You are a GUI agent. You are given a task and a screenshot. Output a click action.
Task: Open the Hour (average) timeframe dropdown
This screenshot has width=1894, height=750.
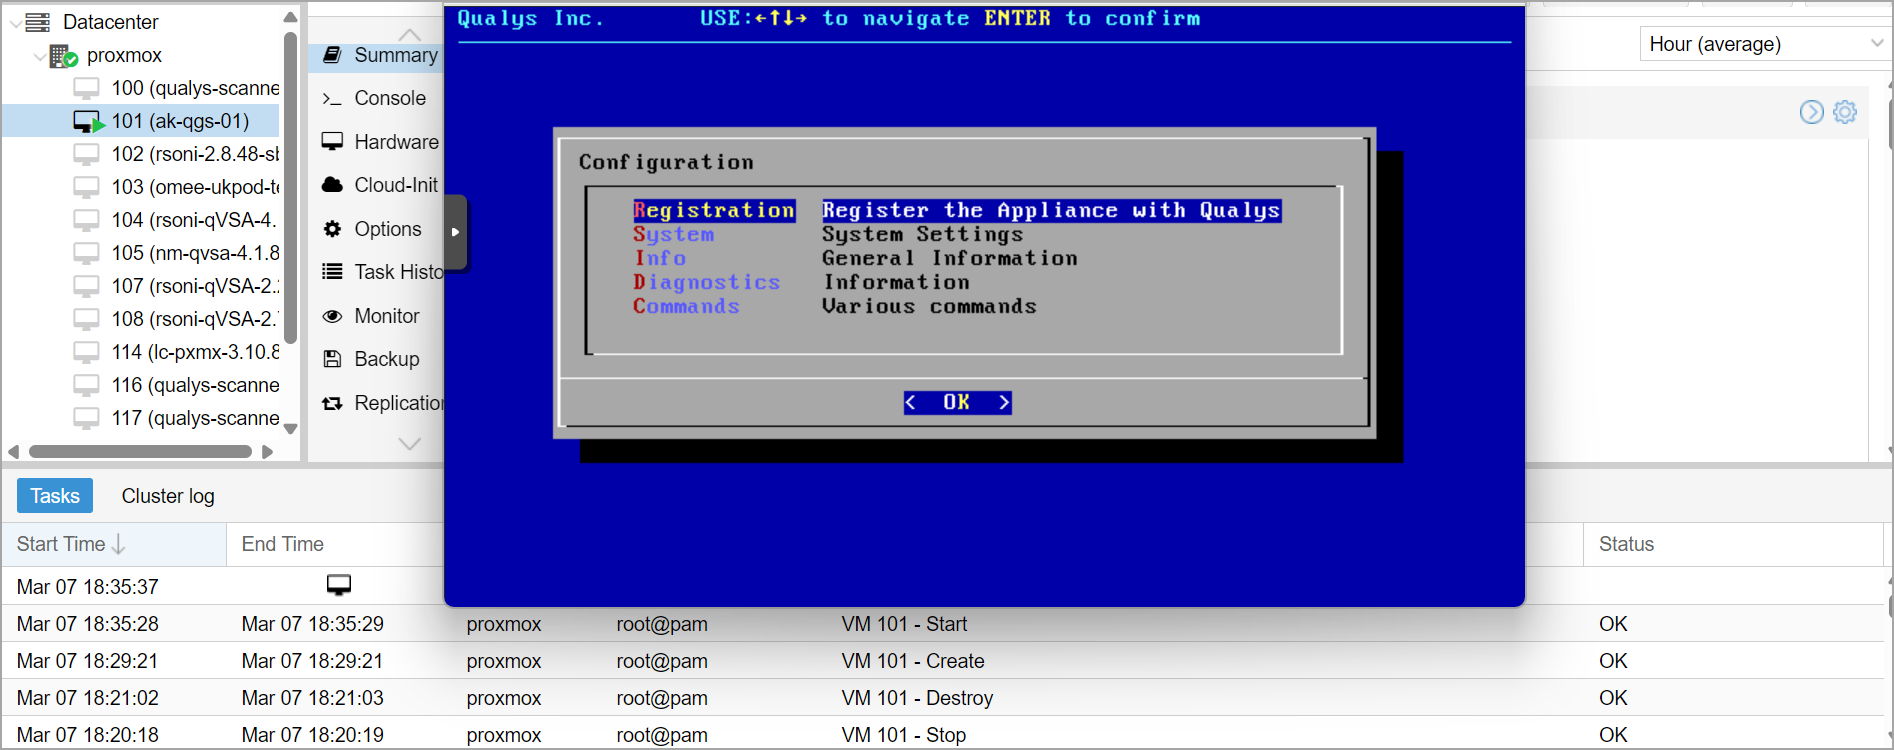(x=1765, y=44)
